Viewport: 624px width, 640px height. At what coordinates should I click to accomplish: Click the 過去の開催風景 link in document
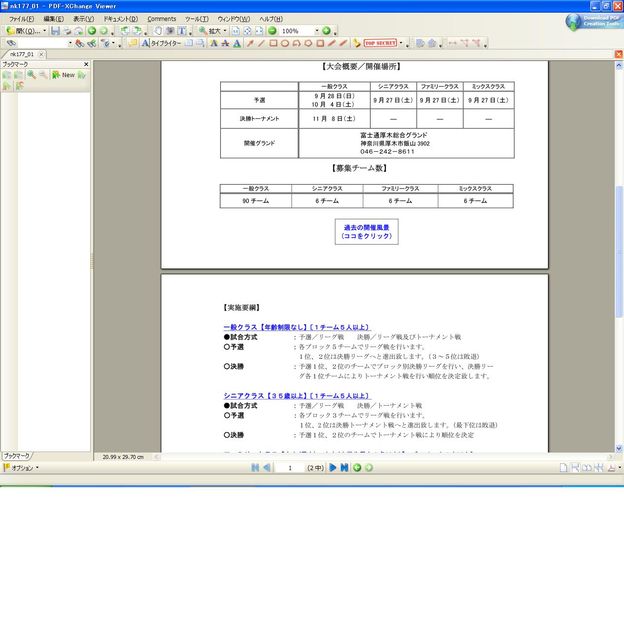pos(366,231)
